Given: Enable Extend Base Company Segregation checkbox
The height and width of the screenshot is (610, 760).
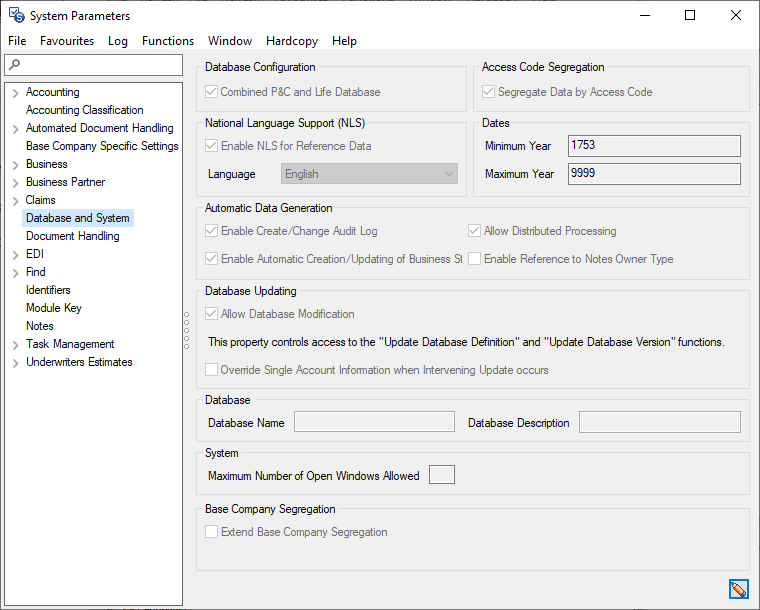Looking at the screenshot, I should (211, 532).
